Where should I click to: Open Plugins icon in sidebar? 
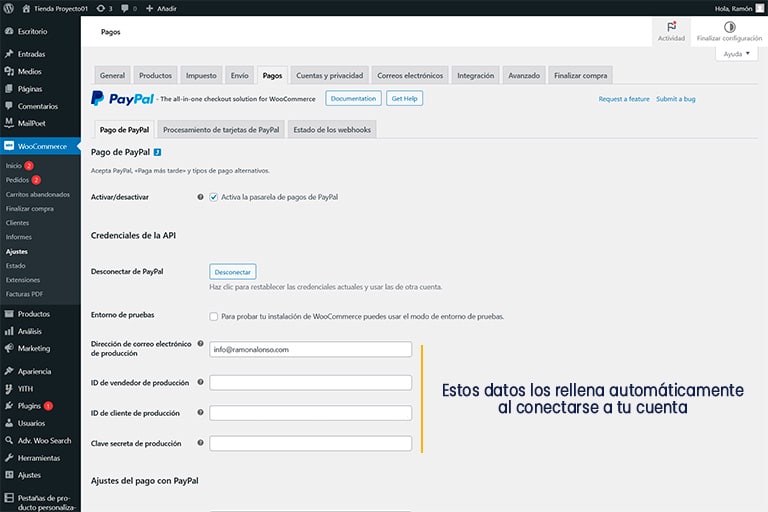tap(9, 406)
